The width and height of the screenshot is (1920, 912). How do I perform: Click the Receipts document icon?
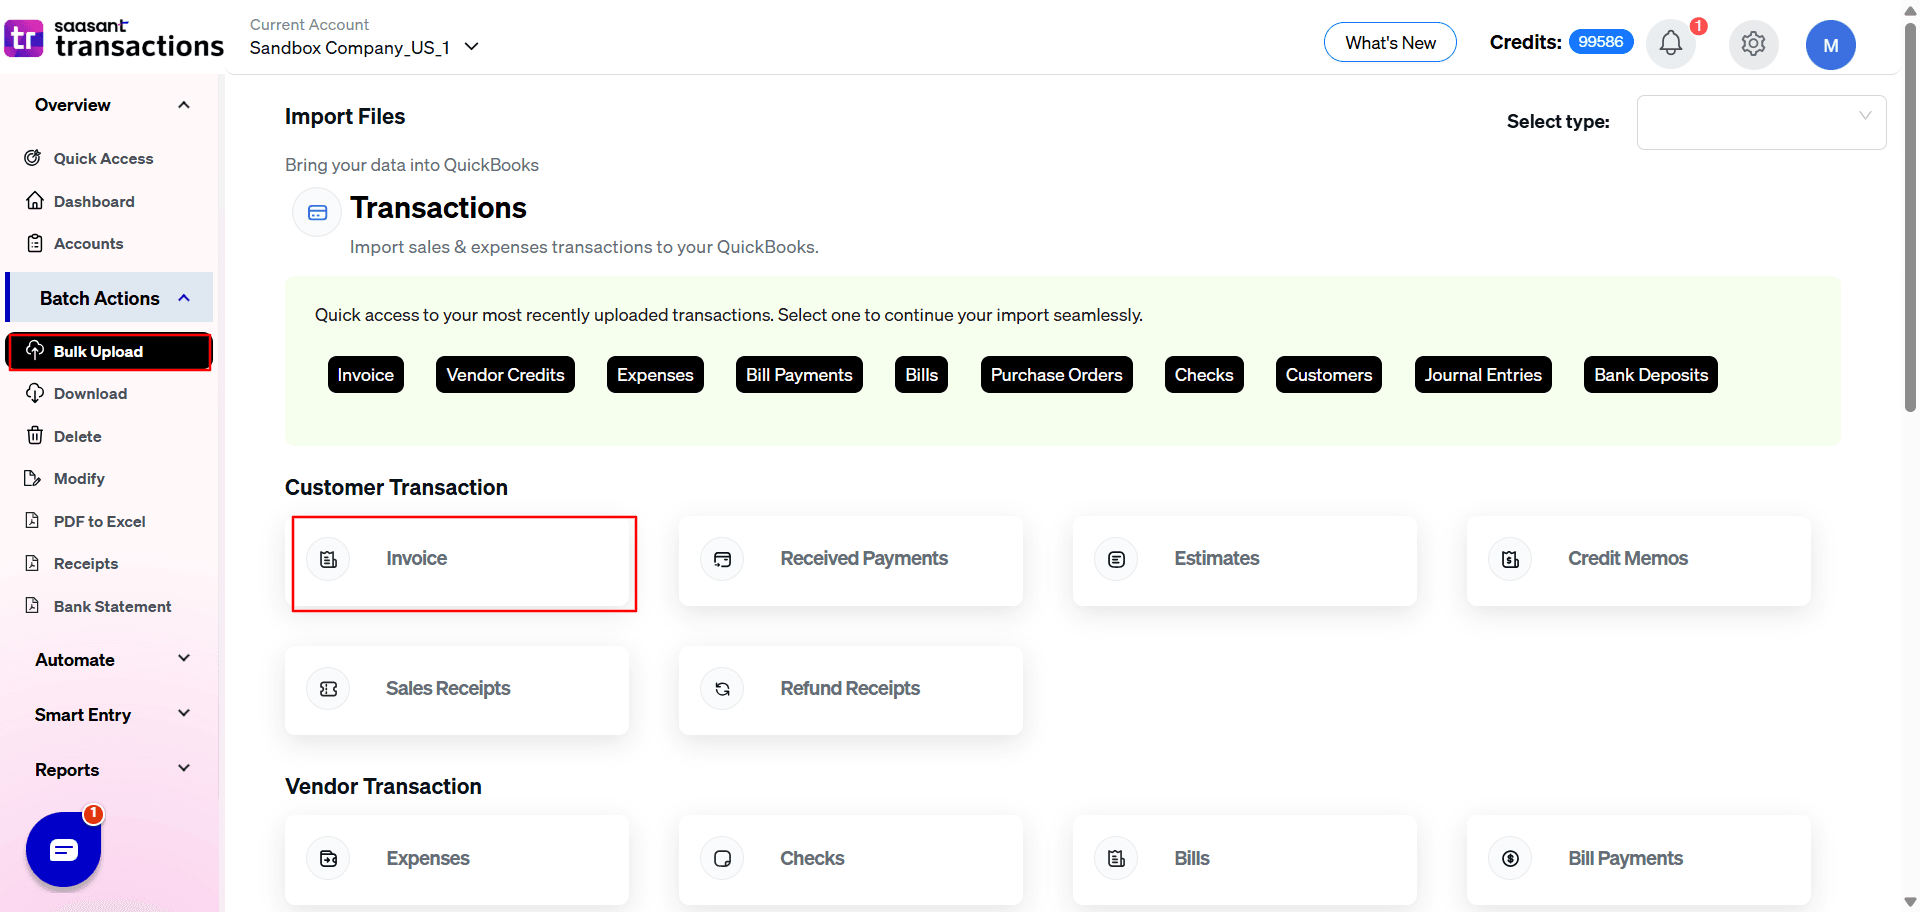click(33, 563)
